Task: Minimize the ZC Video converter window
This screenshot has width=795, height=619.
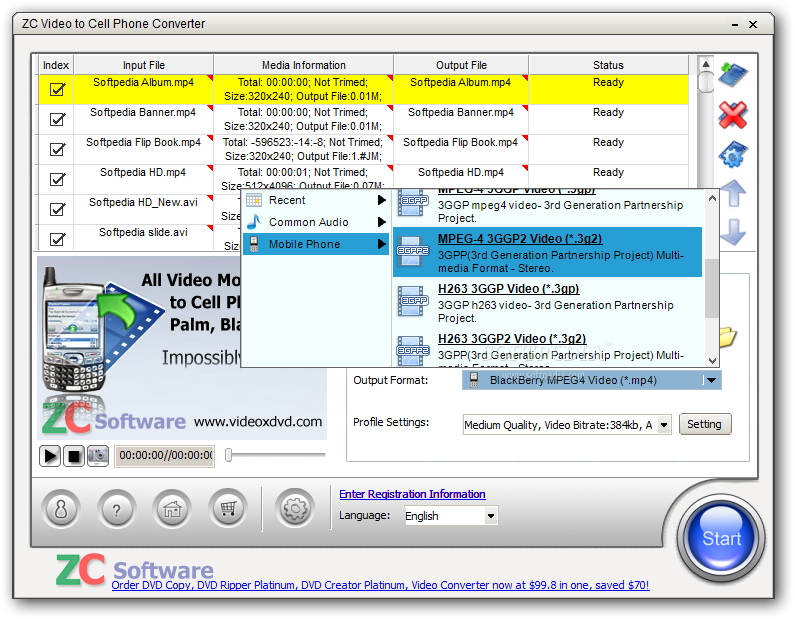Action: [735, 24]
